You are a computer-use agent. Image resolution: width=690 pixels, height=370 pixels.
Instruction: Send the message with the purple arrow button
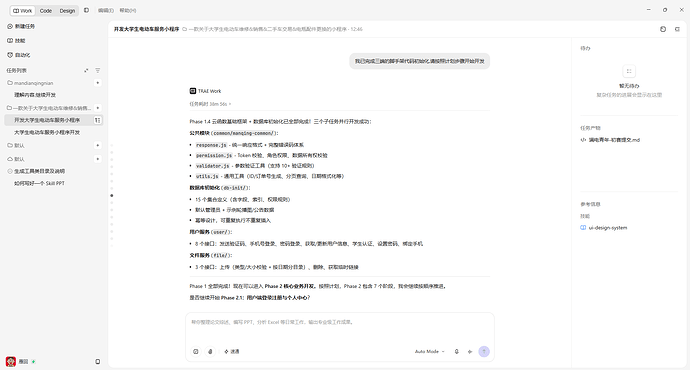[484, 352]
